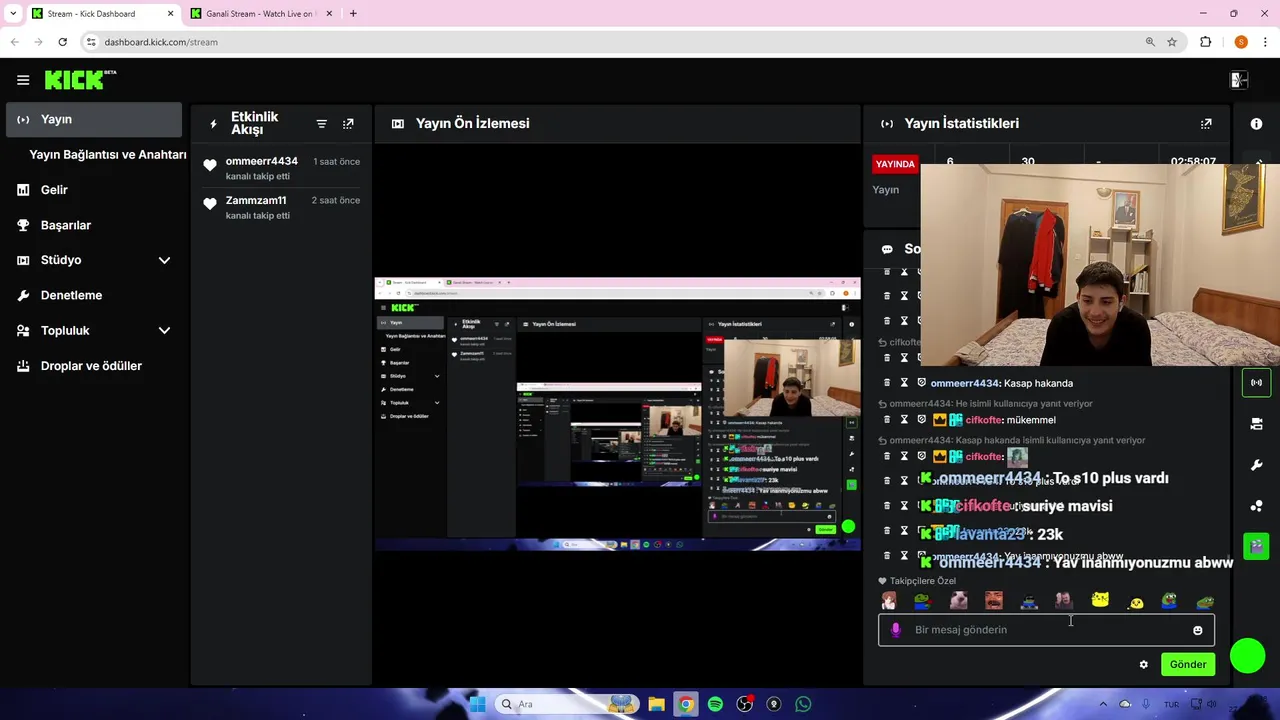1280x720 pixels.
Task: Insert the yellow blob emote
Action: (x=1135, y=602)
